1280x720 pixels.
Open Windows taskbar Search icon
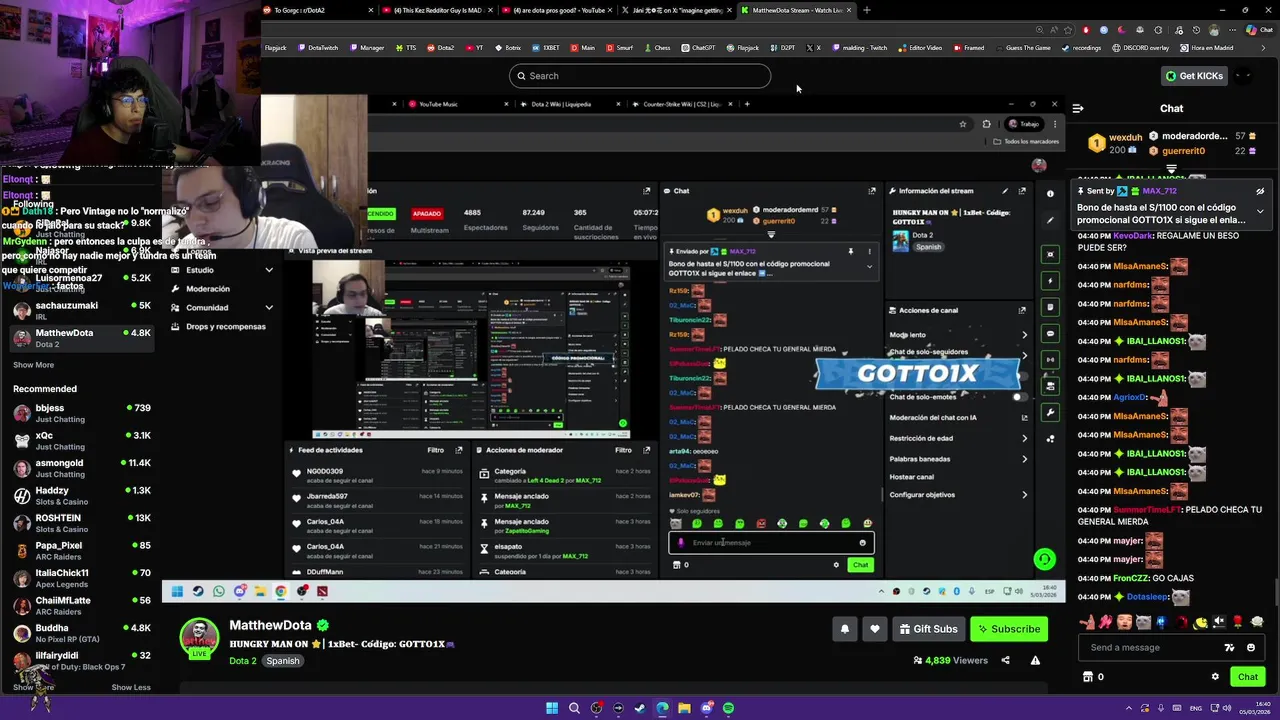point(574,708)
